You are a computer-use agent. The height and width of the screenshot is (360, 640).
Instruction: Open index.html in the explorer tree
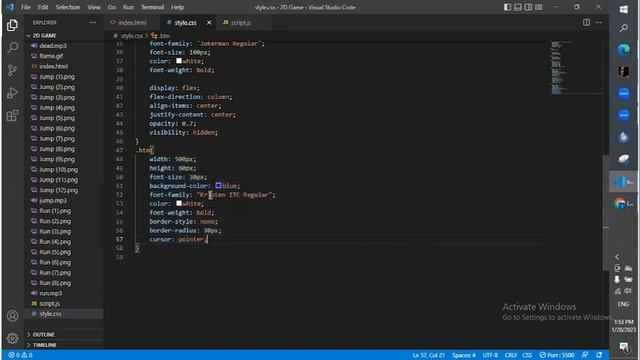click(x=53, y=66)
